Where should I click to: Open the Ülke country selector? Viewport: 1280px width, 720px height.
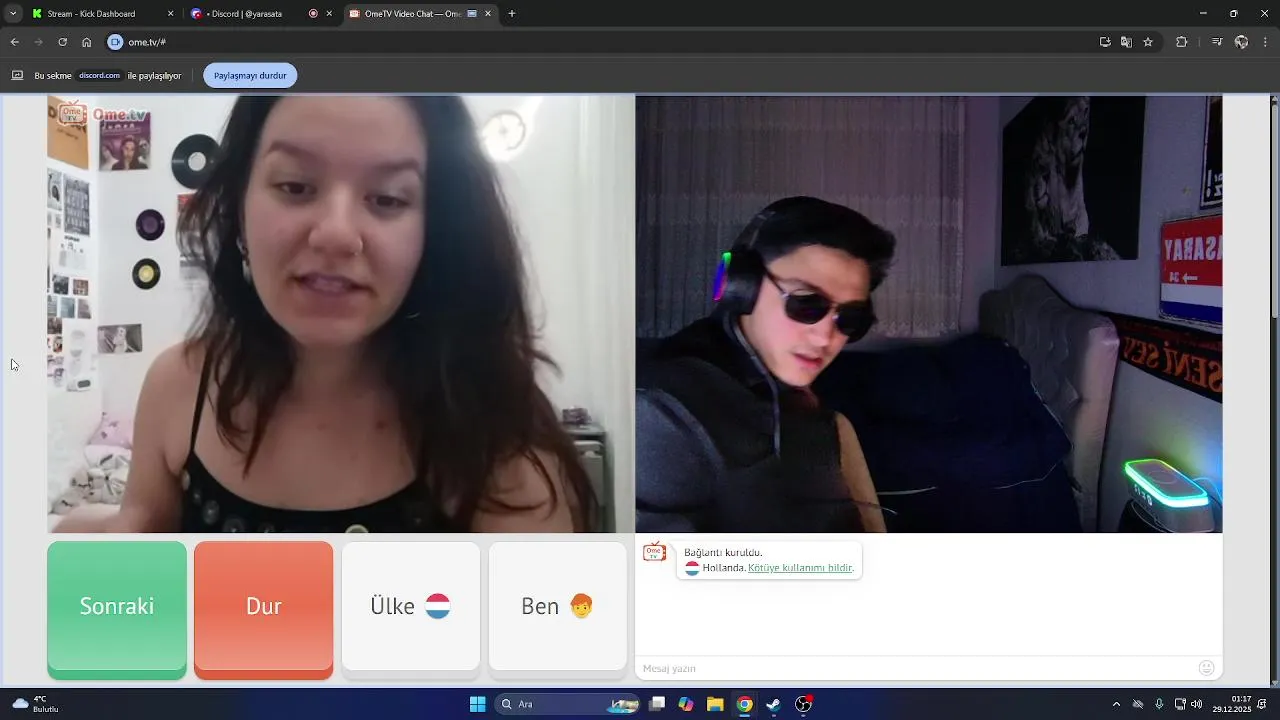pos(411,606)
